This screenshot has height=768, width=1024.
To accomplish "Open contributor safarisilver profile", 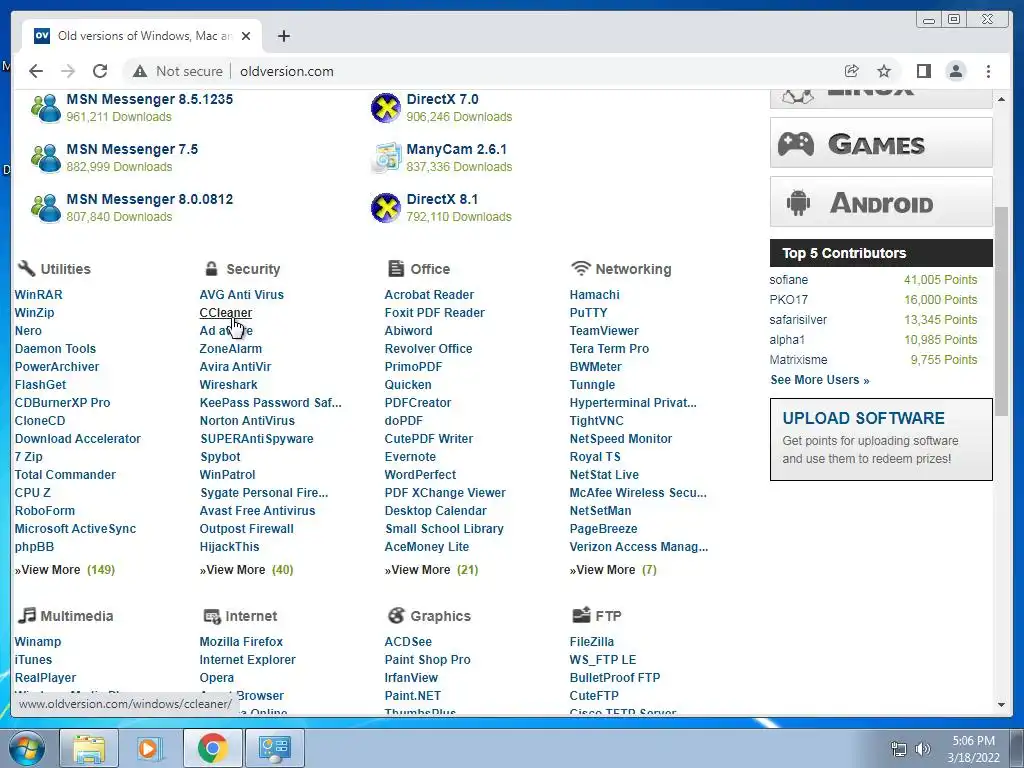I will click(798, 319).
